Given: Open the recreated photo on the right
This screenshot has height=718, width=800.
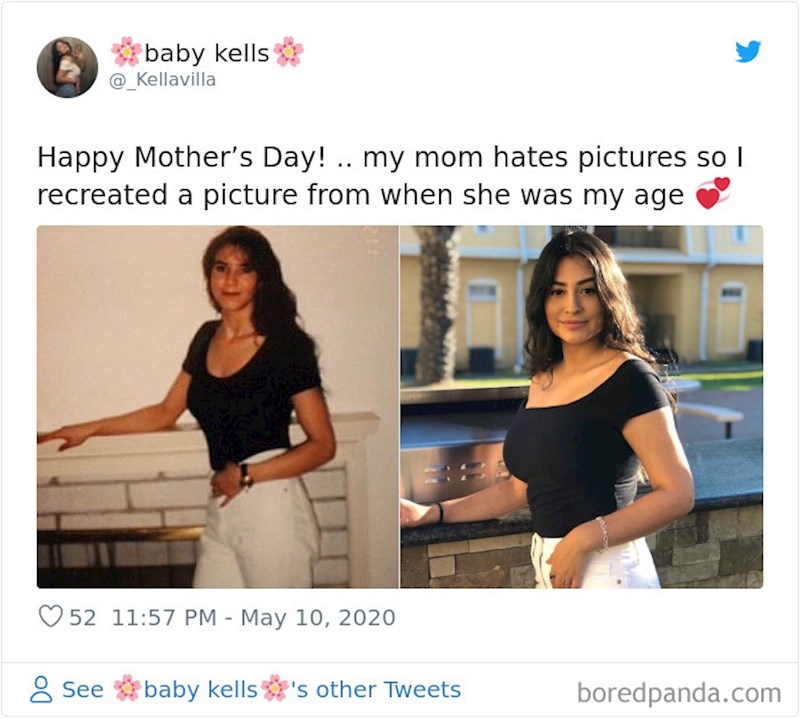Looking at the screenshot, I should click(581, 406).
